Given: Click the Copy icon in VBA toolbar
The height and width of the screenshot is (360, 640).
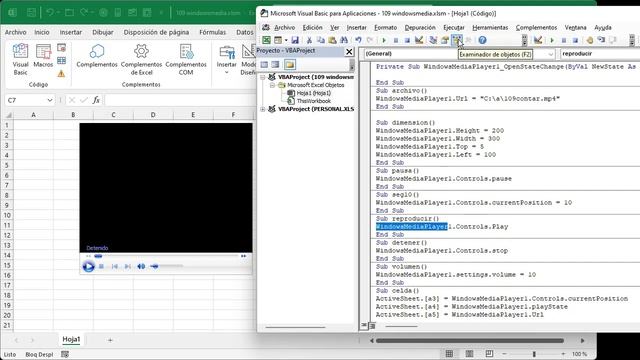Looking at the screenshot, I should tap(321, 40).
